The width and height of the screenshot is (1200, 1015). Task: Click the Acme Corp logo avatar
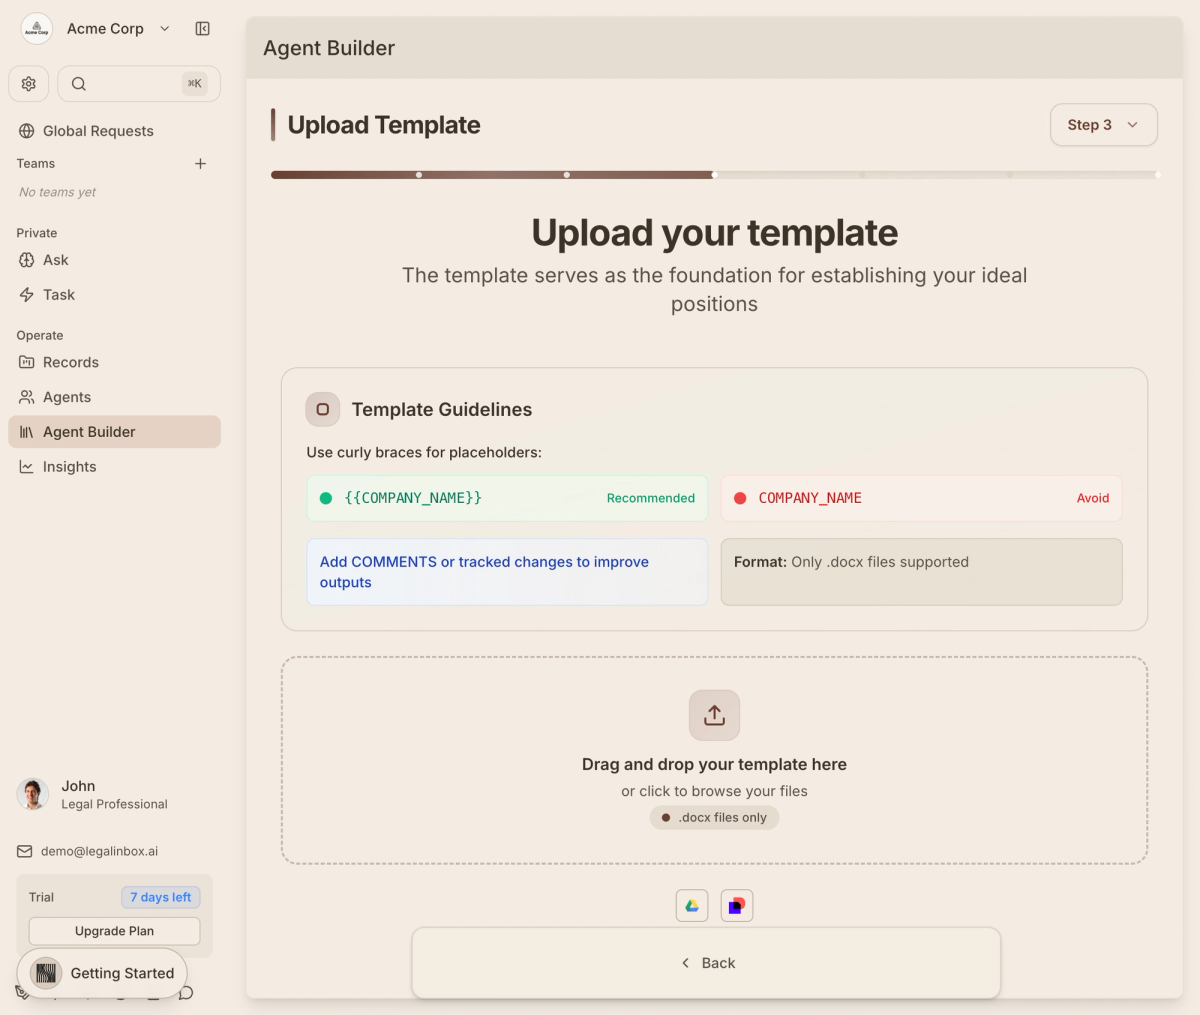coord(37,29)
